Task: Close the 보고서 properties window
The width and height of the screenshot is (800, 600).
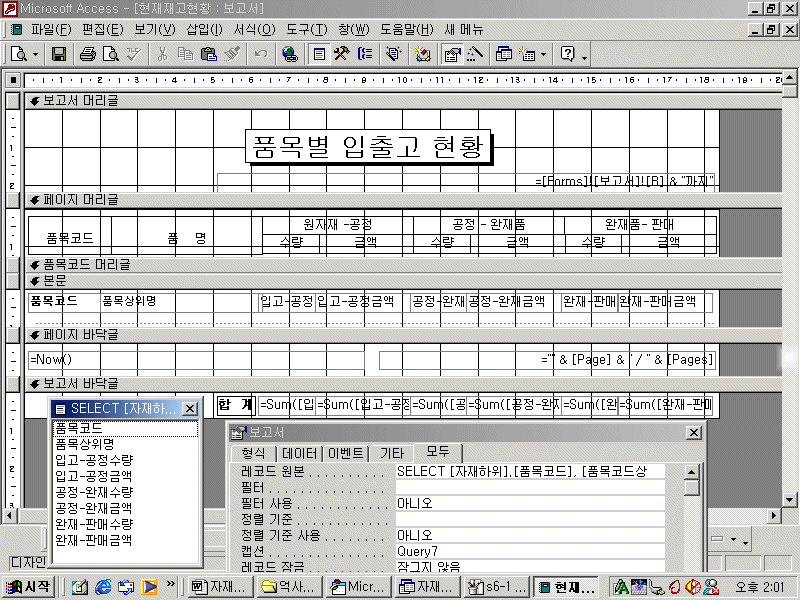Action: pos(694,433)
